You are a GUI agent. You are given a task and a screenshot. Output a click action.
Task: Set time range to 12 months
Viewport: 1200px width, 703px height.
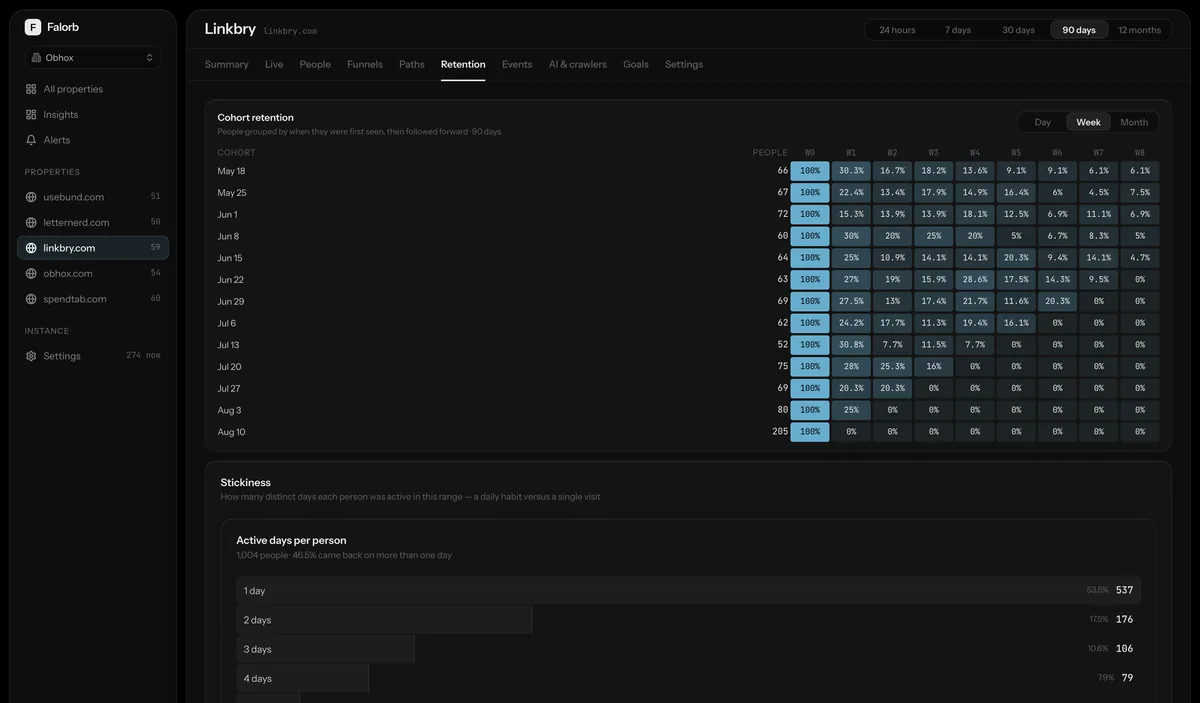tap(1140, 30)
